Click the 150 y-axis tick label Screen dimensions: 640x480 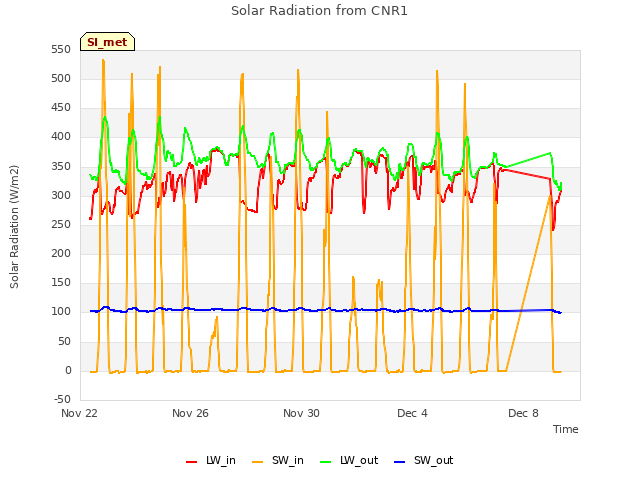(61, 282)
